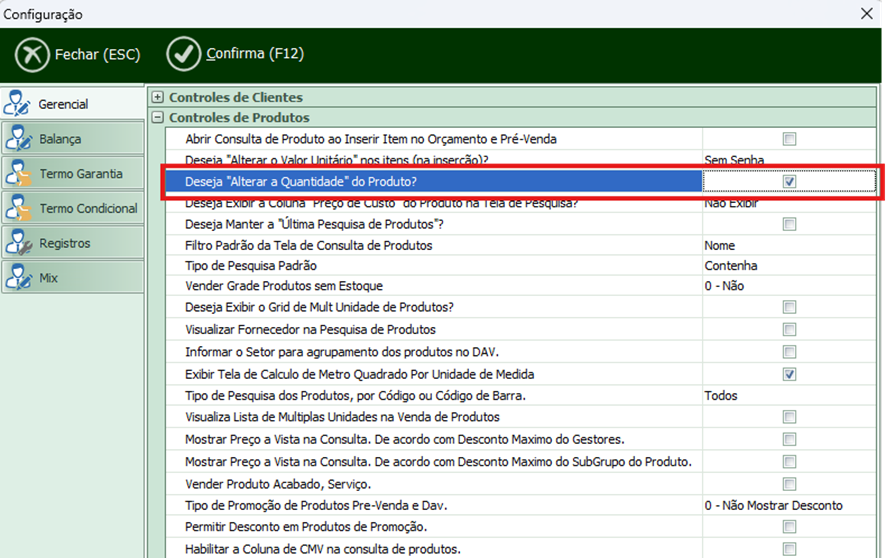886x558 pixels.
Task: Select the Mix sidebar icon
Action: tap(17, 278)
